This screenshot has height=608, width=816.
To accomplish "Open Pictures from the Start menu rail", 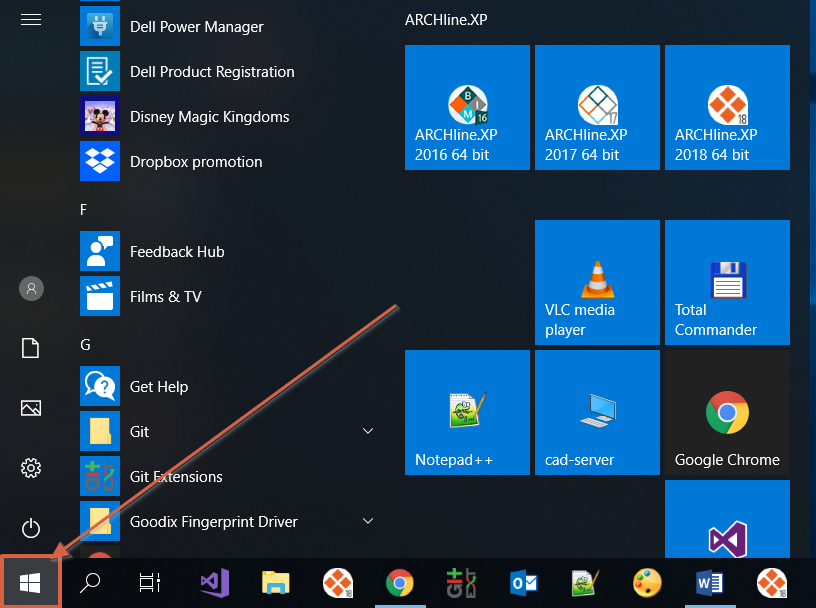I will pyautogui.click(x=31, y=408).
